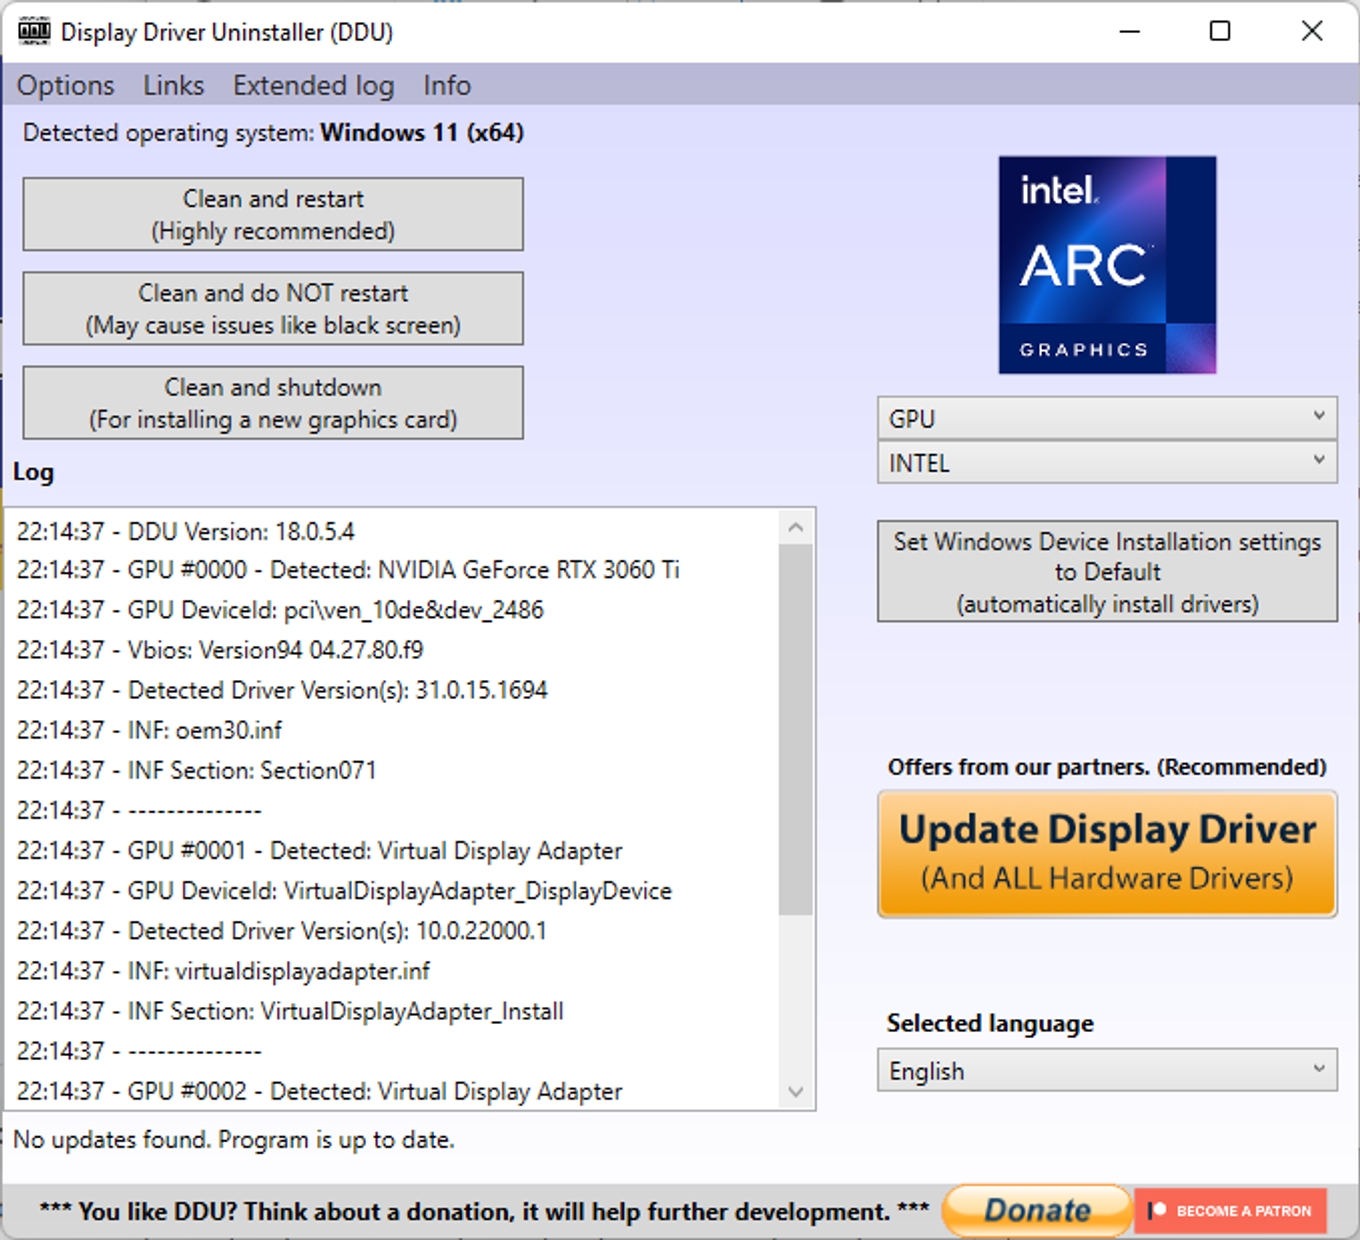This screenshot has width=1360, height=1240.
Task: Click Detected operating system Windows 11 text
Action: [x=273, y=133]
